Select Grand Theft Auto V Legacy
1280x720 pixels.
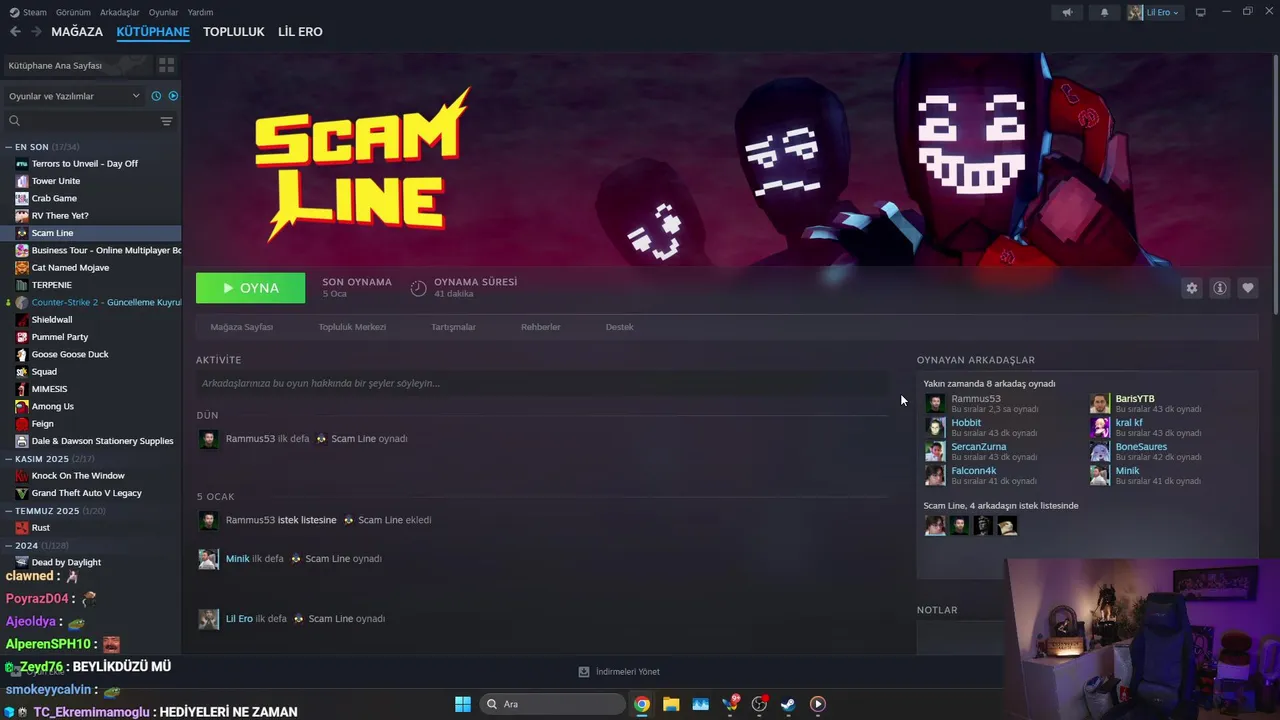click(86, 493)
